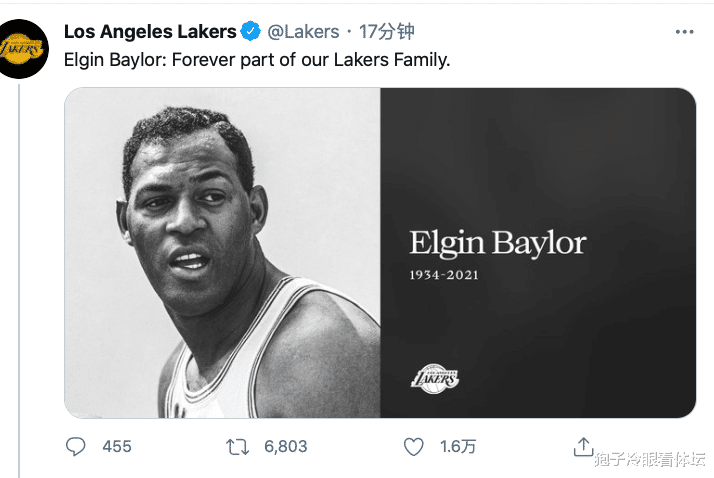Click the blue verified badge
This screenshot has height=478, width=714.
pyautogui.click(x=253, y=32)
